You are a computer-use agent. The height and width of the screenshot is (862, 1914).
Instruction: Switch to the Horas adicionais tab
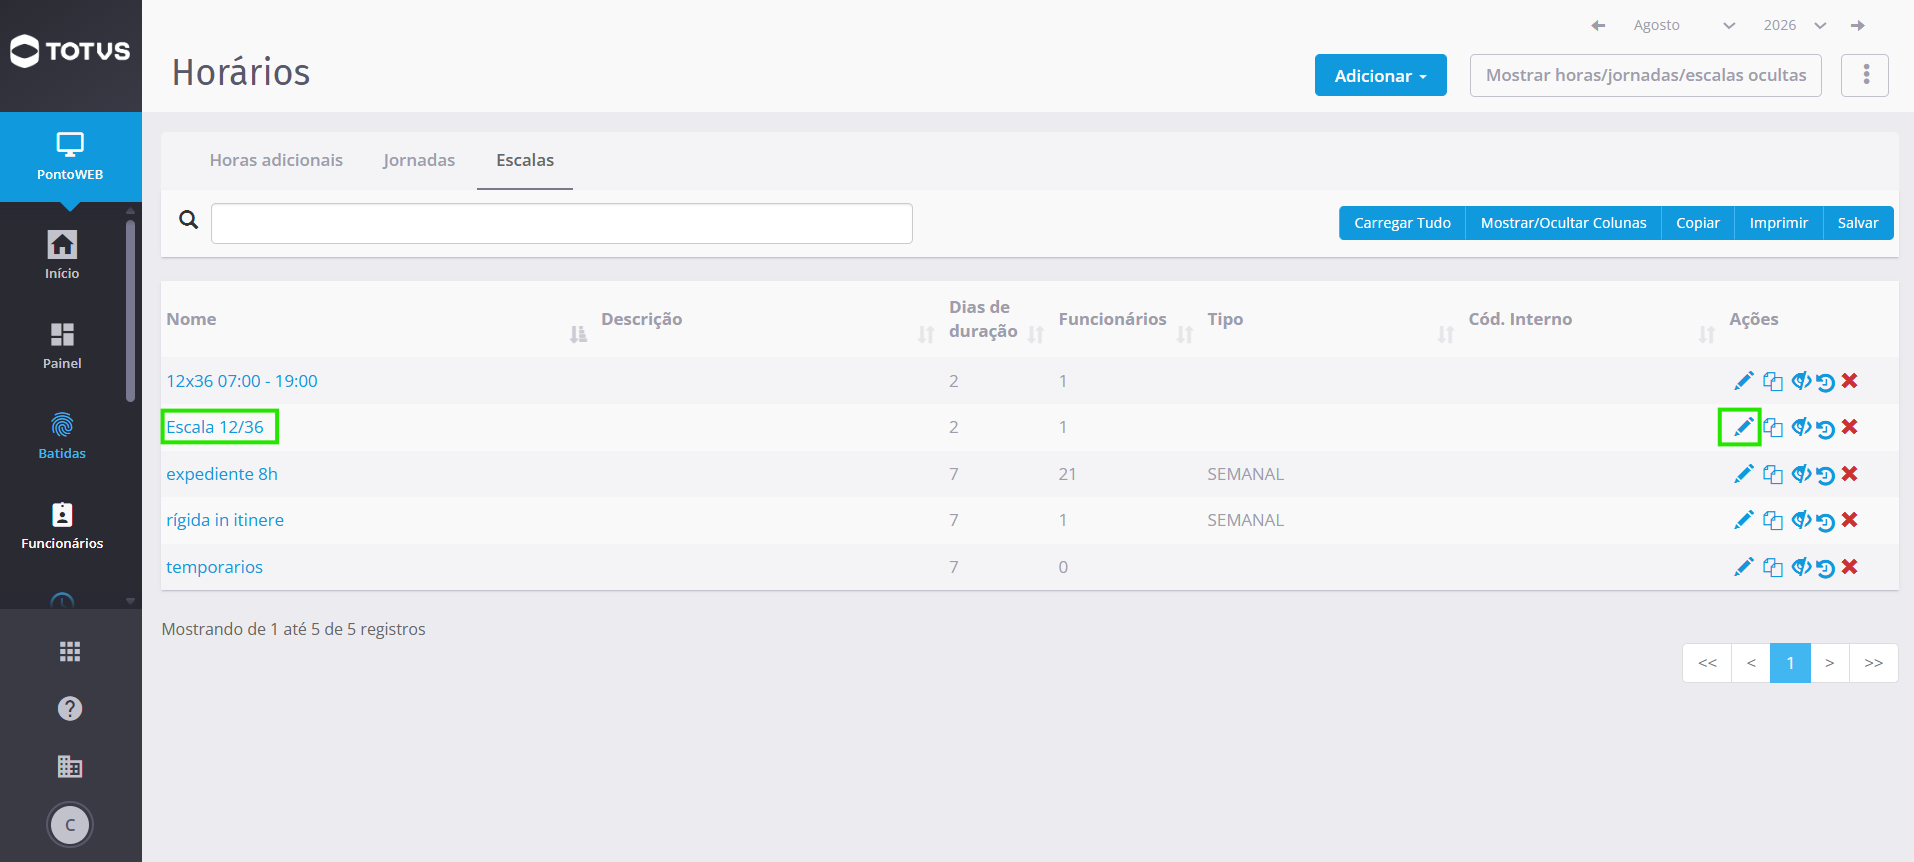pyautogui.click(x=276, y=160)
